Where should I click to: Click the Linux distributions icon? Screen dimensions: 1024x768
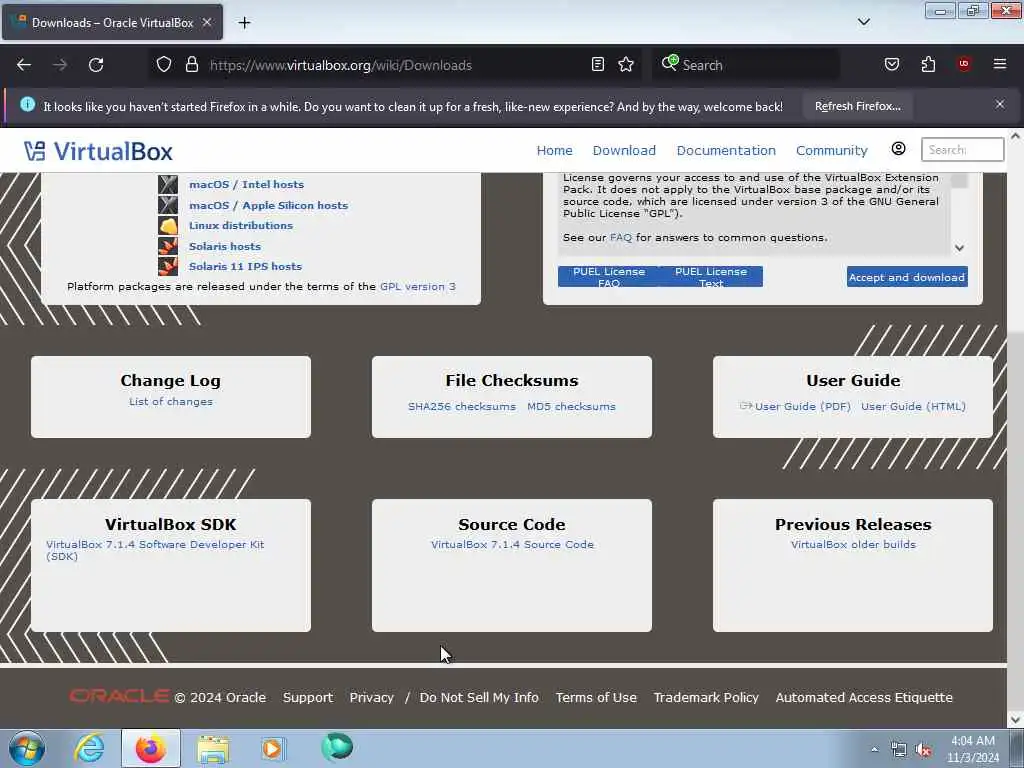point(168,225)
